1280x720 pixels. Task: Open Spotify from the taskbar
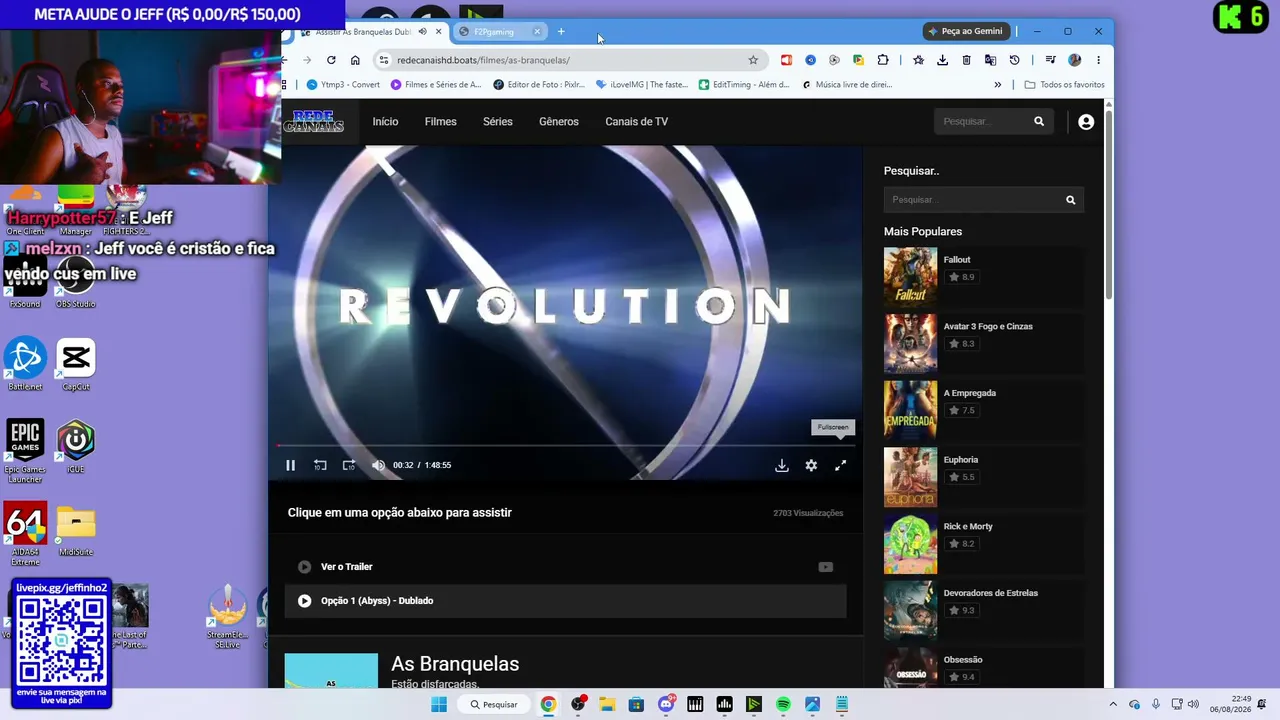pyautogui.click(x=783, y=704)
